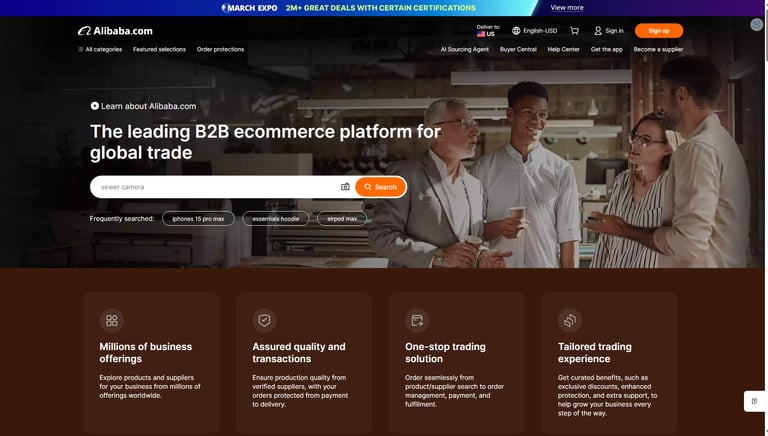The height and width of the screenshot is (436, 768).
Task: Click the round icon in top right corner
Action: pyautogui.click(x=757, y=24)
